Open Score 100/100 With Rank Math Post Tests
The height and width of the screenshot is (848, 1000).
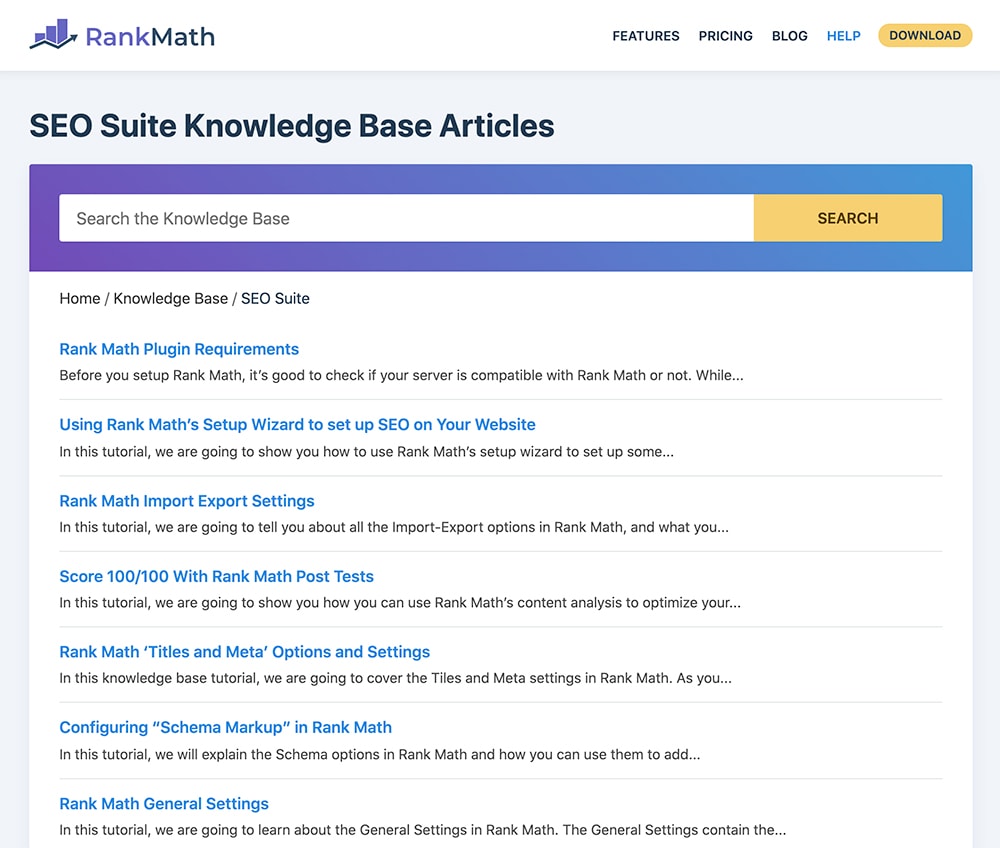216,576
